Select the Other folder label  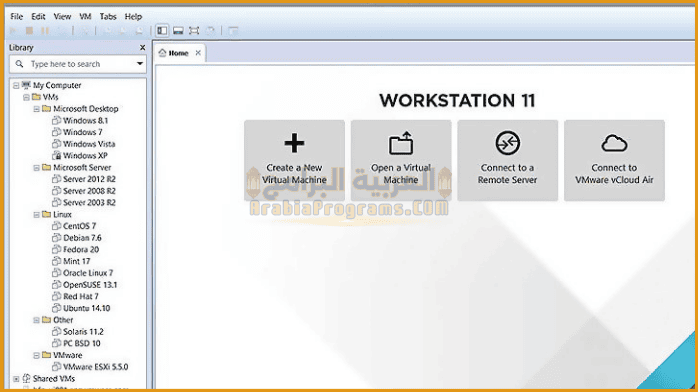point(63,320)
